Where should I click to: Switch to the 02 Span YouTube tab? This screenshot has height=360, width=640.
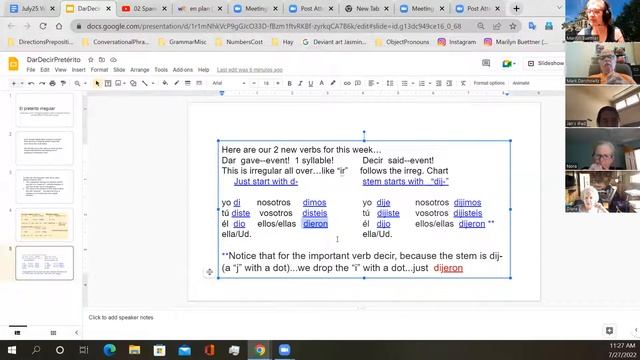(144, 8)
